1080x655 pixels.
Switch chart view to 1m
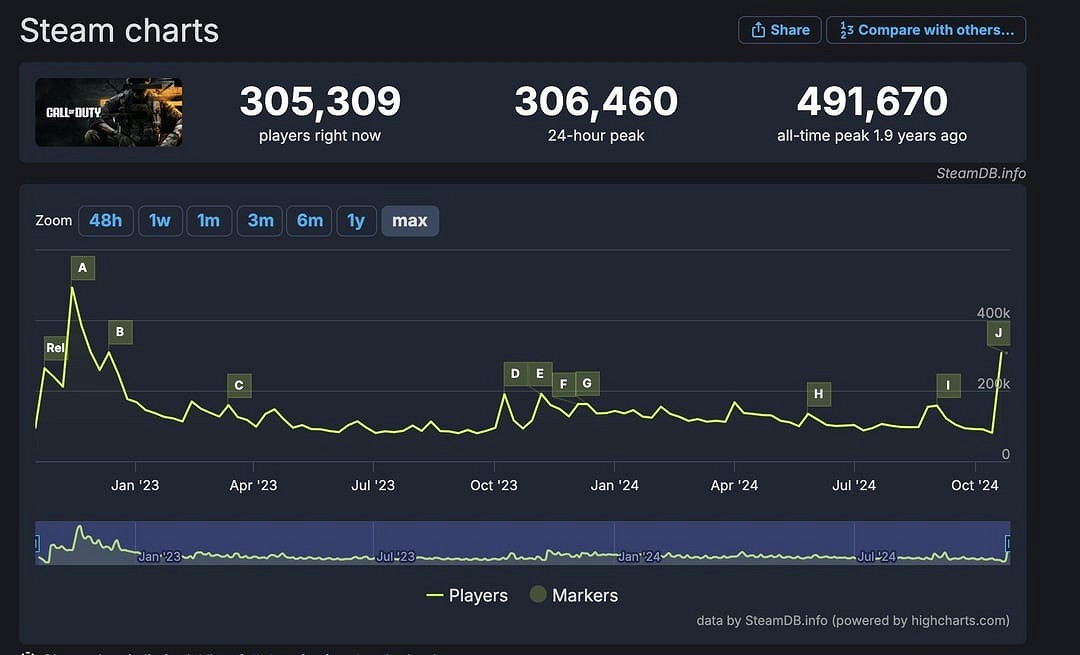[x=209, y=220]
